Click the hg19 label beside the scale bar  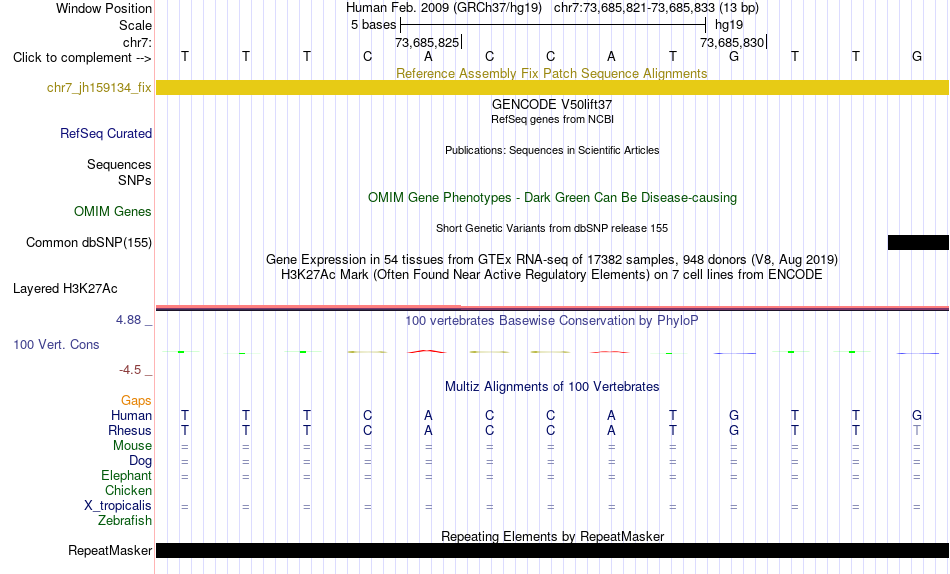coord(729,25)
